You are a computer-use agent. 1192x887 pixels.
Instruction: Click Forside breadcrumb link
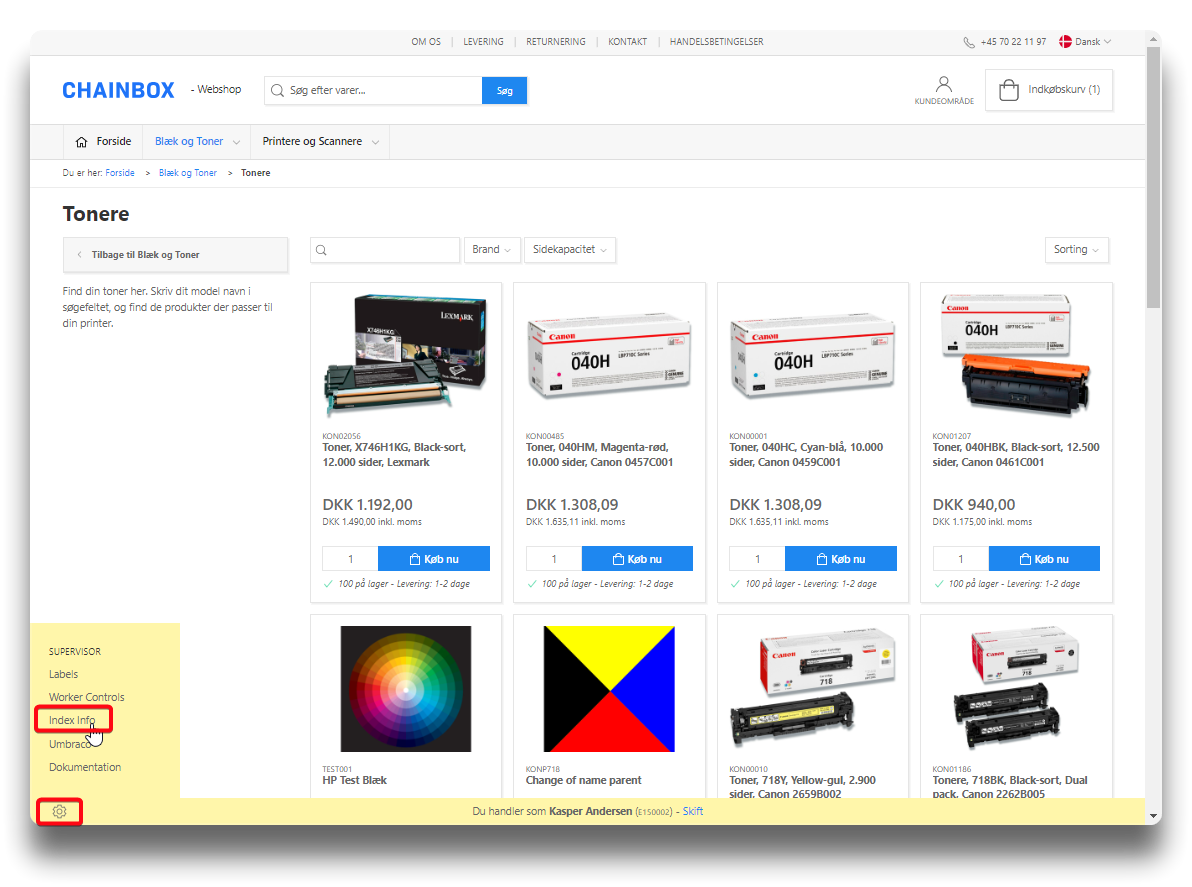coord(120,173)
